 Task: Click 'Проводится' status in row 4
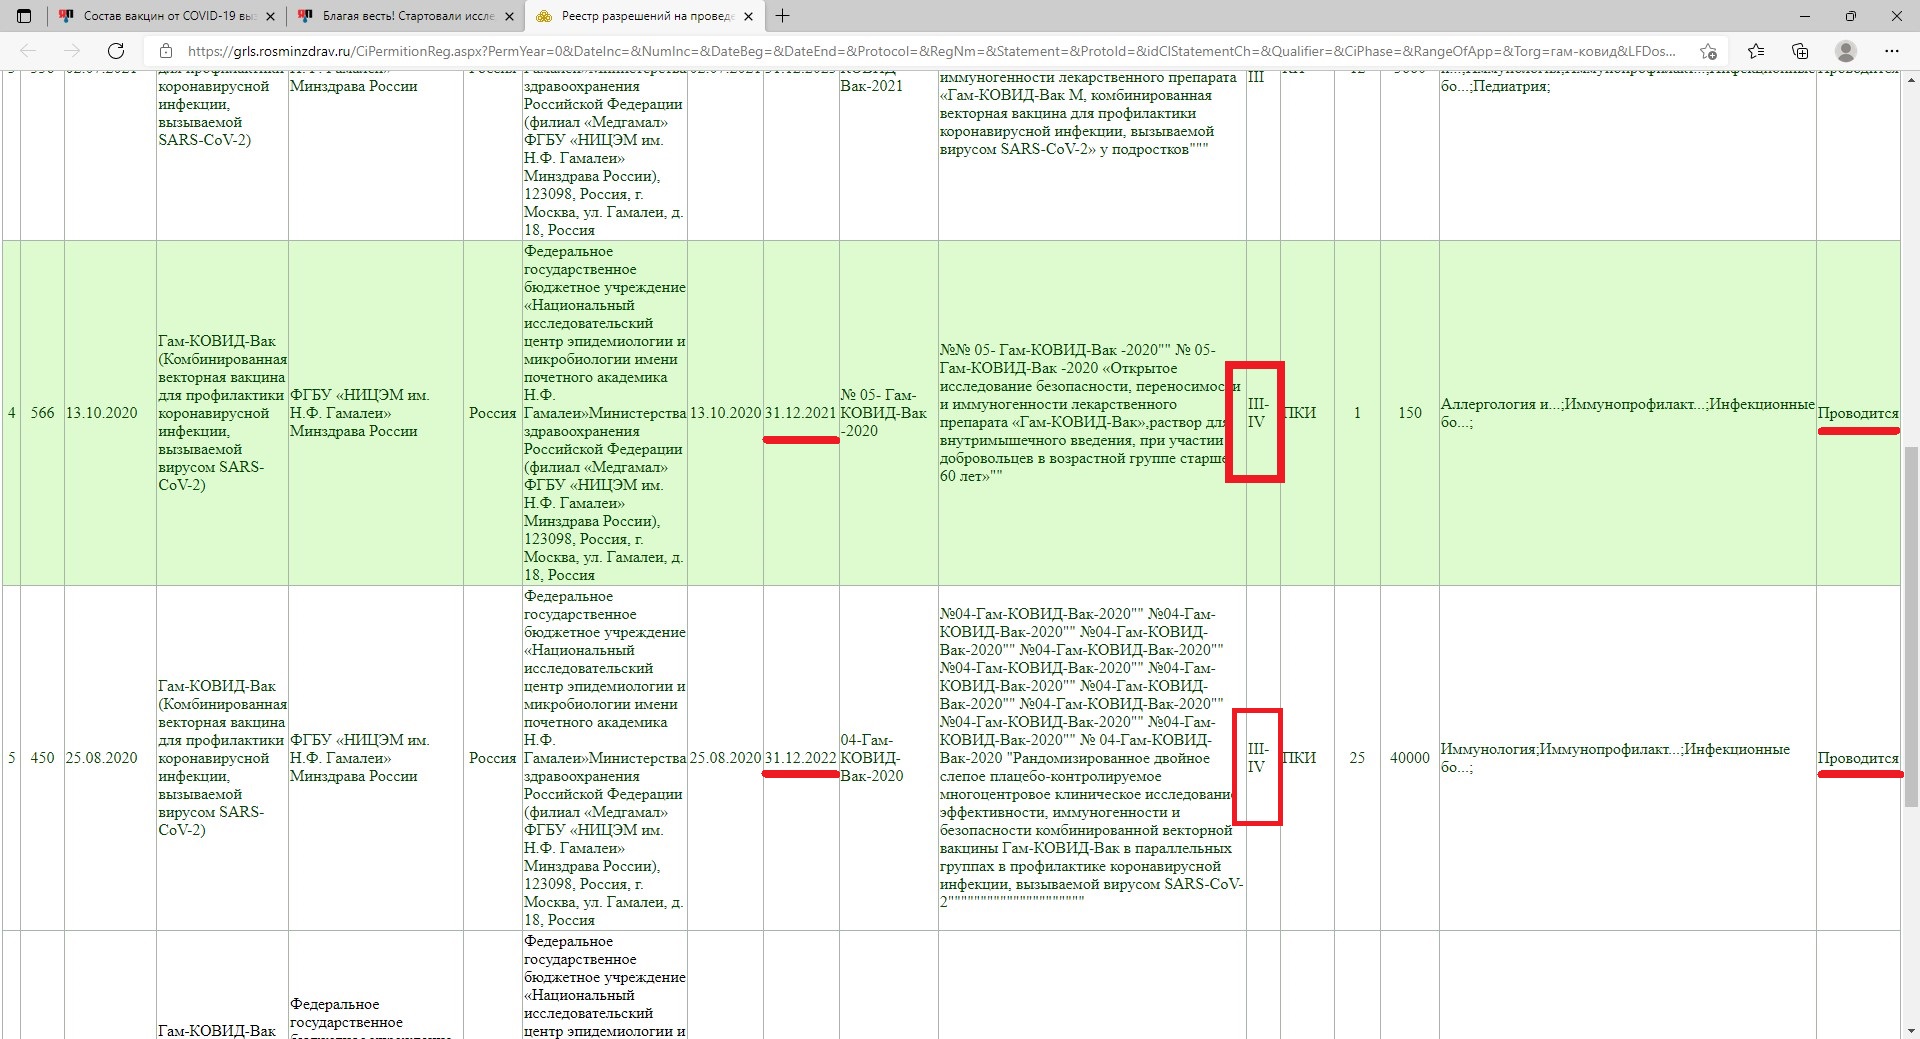[1858, 413]
